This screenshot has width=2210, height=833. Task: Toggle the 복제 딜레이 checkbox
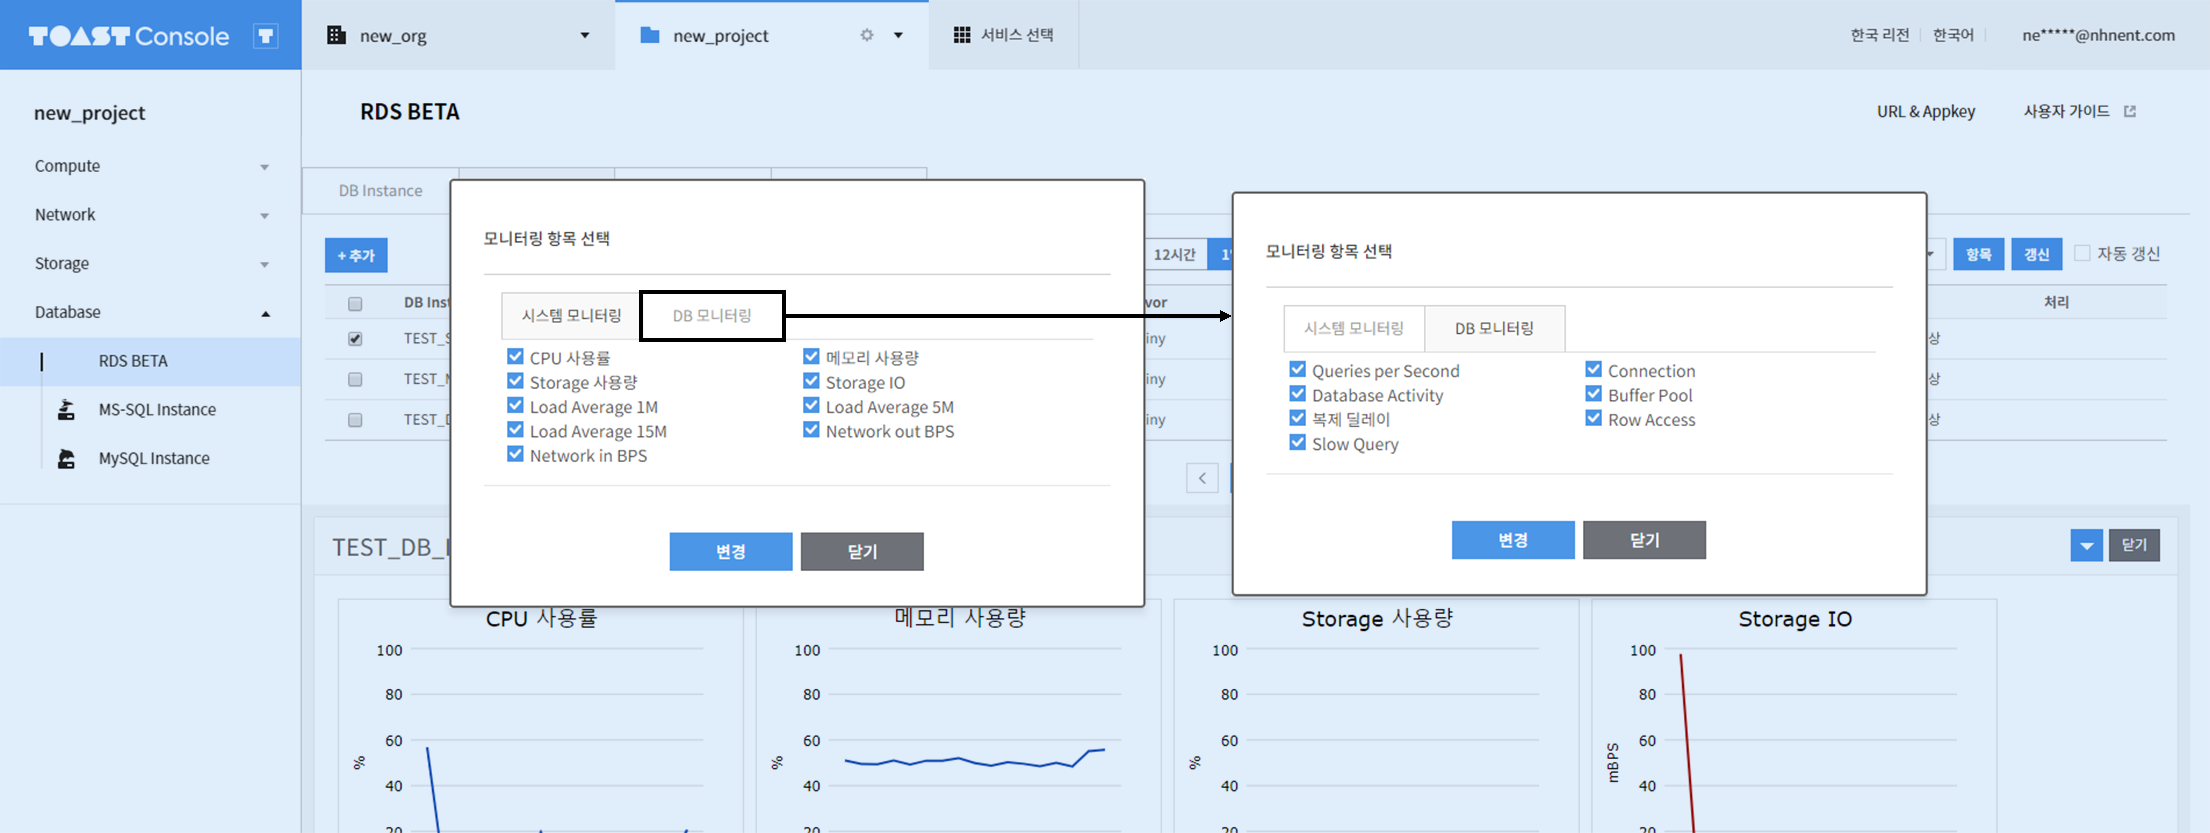(1297, 418)
